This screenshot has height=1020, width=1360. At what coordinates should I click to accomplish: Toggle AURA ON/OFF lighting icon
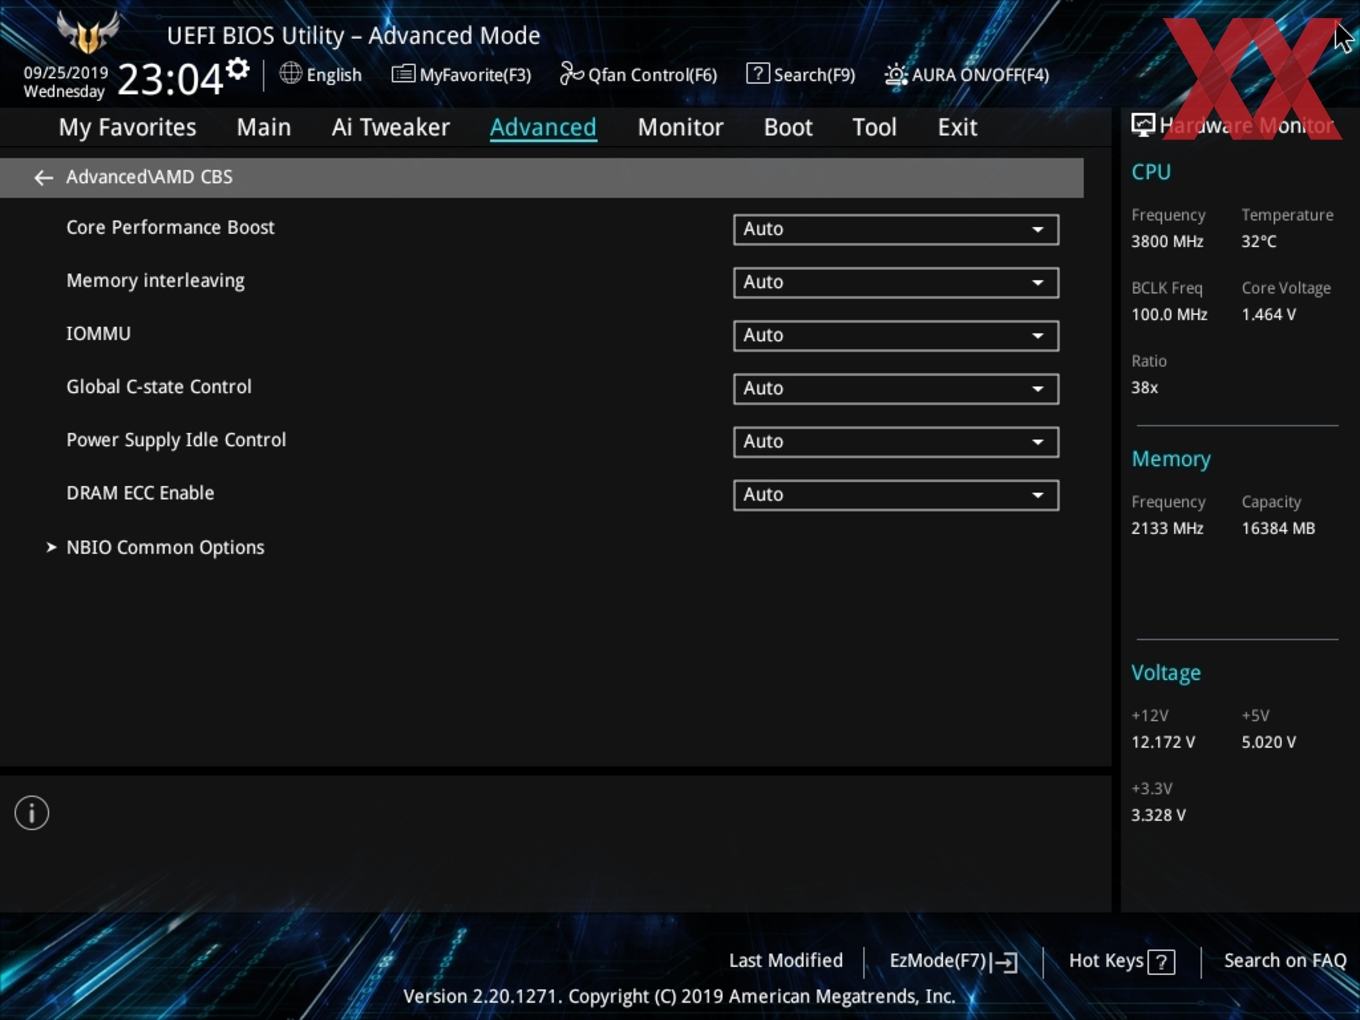pos(896,74)
